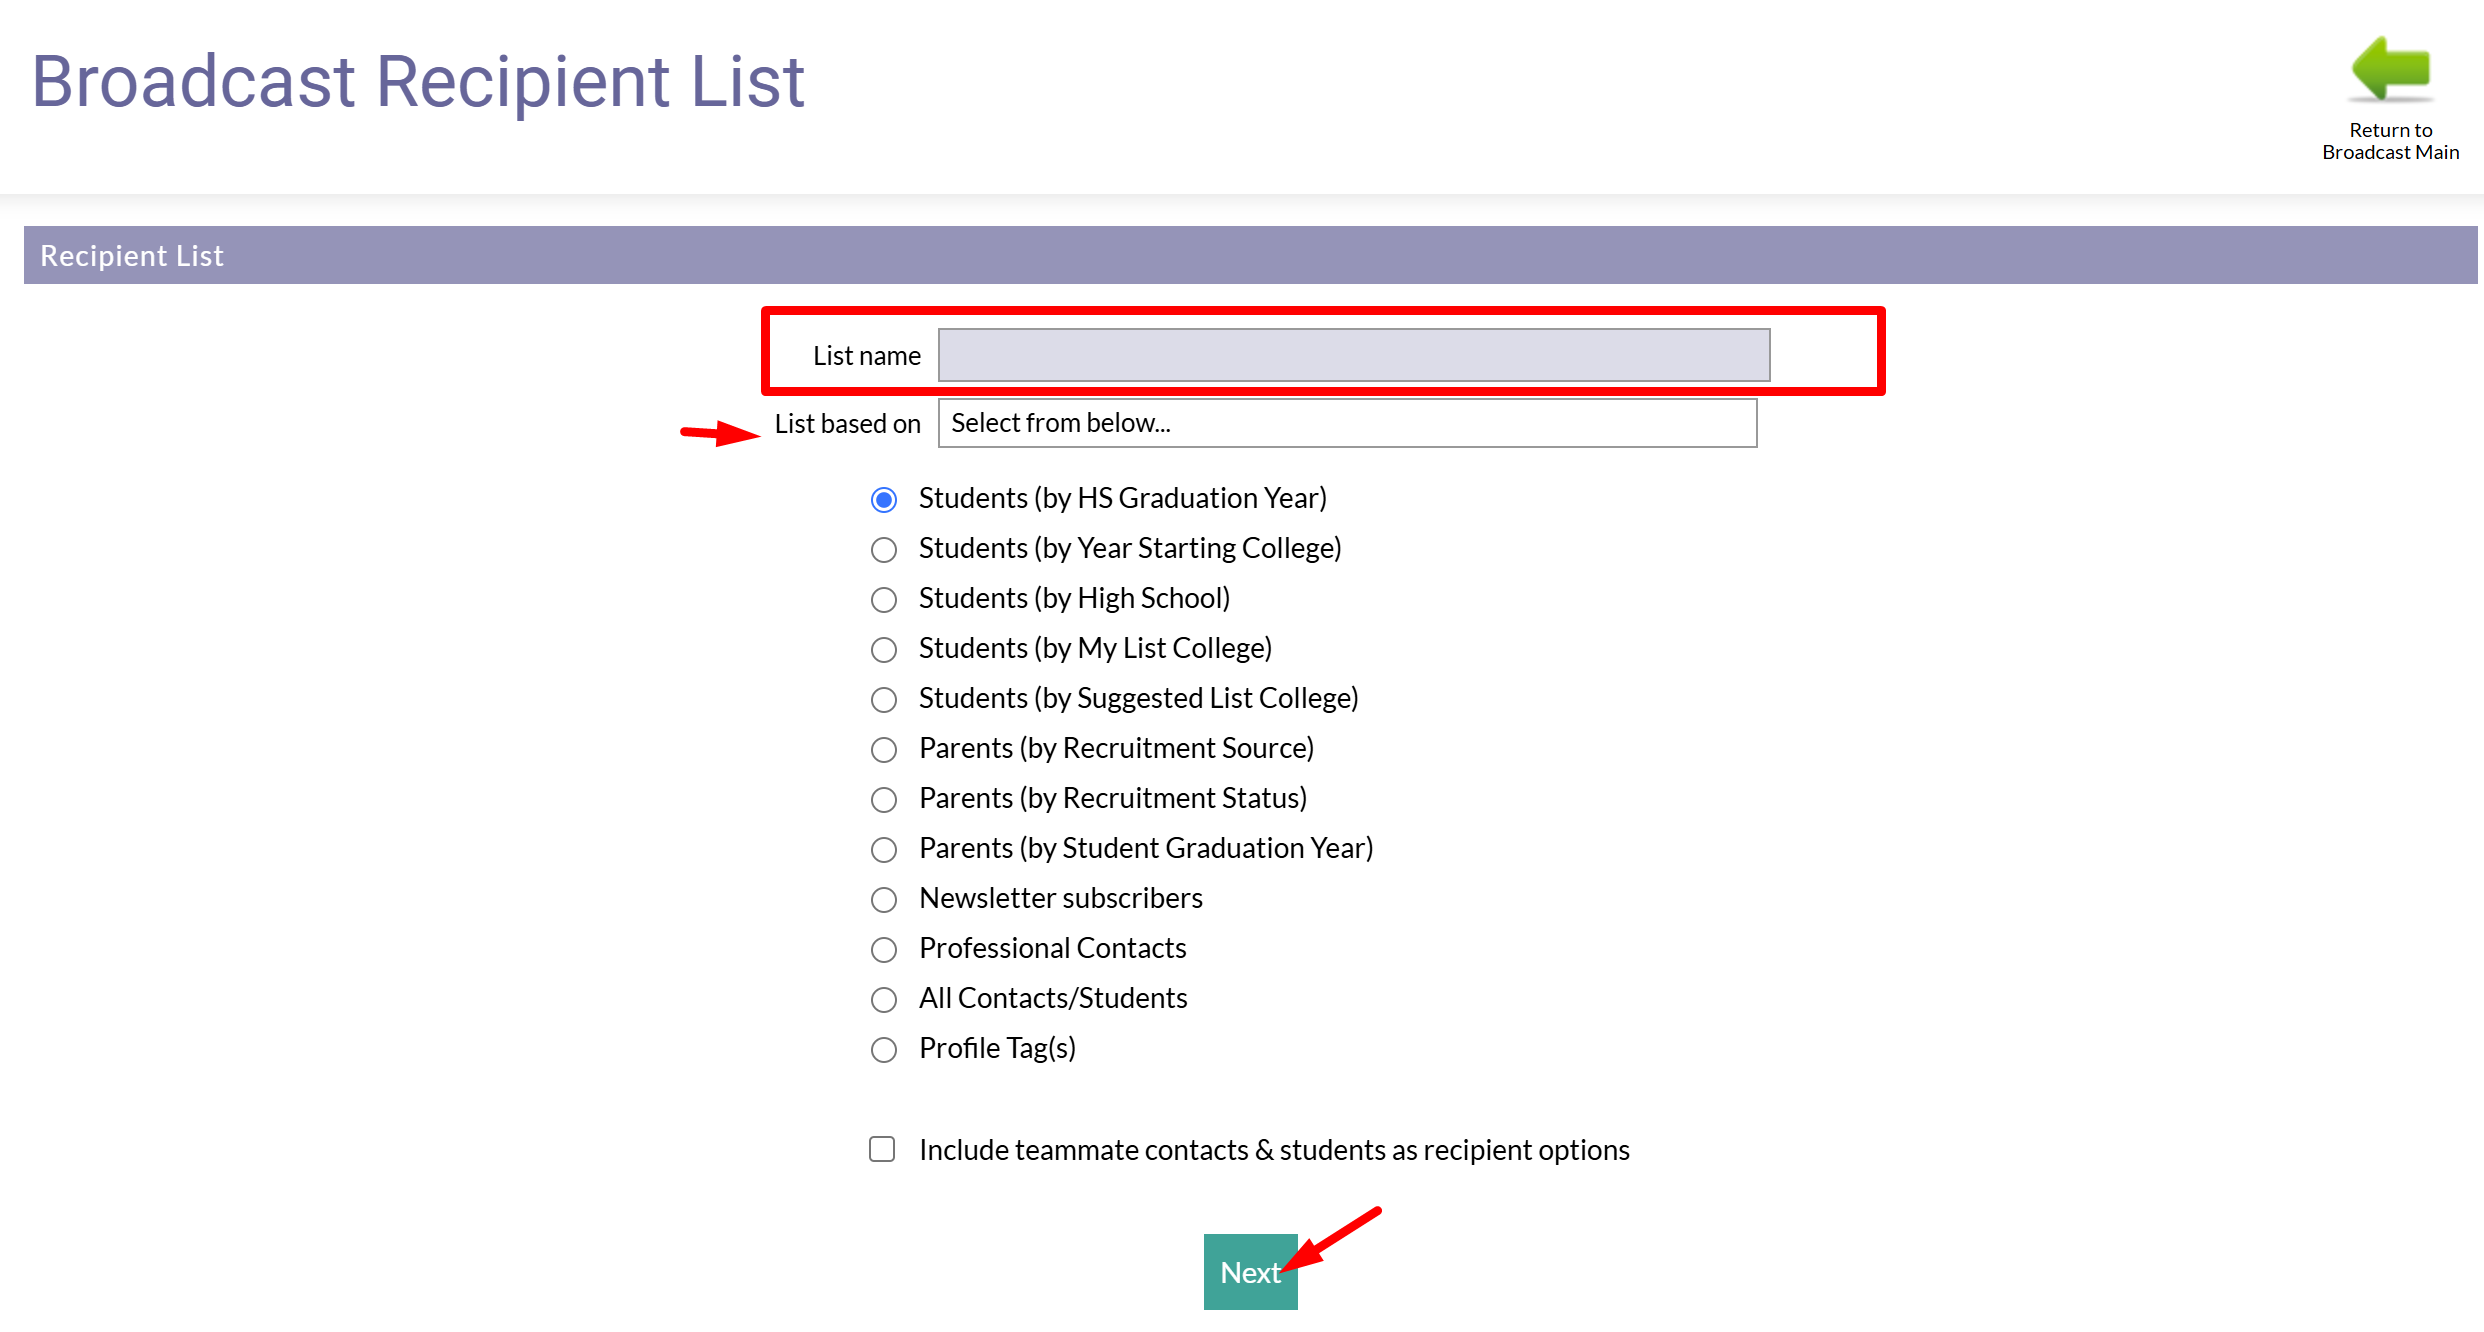Select Students by Year Starting College option
2484x1332 pixels.
point(884,549)
